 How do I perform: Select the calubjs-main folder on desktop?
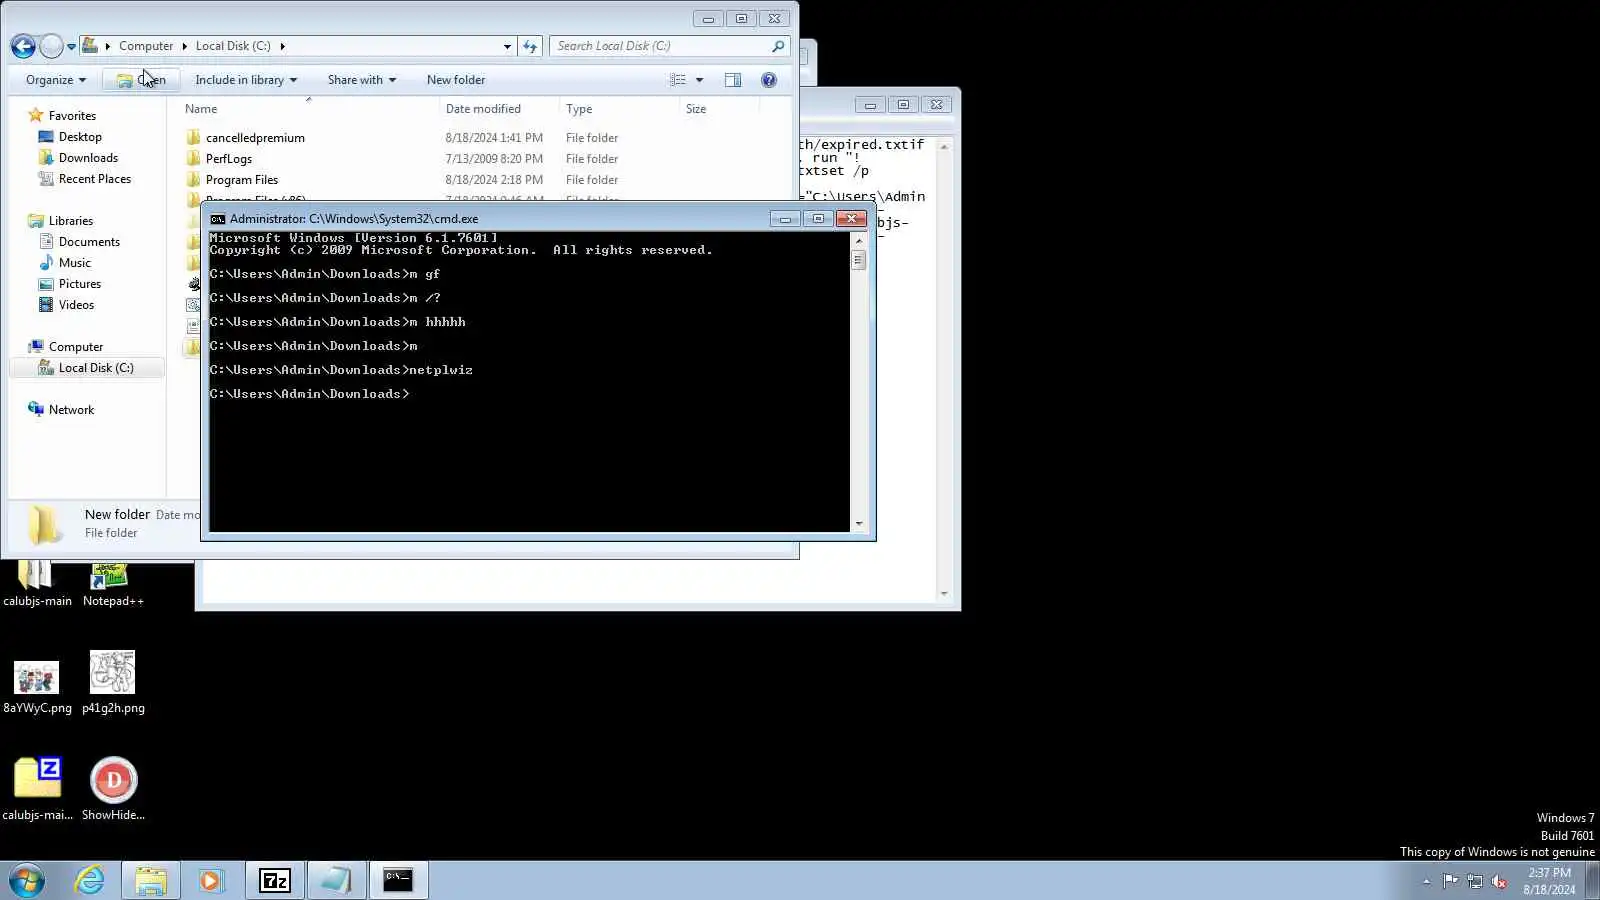tap(37, 583)
